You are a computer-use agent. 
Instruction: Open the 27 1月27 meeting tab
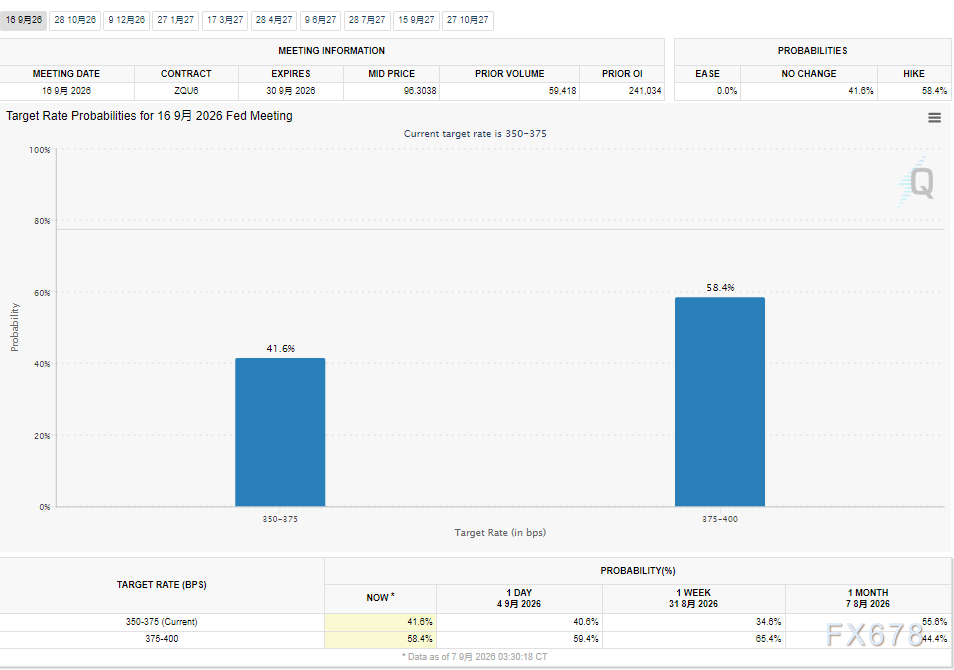[x=175, y=20]
